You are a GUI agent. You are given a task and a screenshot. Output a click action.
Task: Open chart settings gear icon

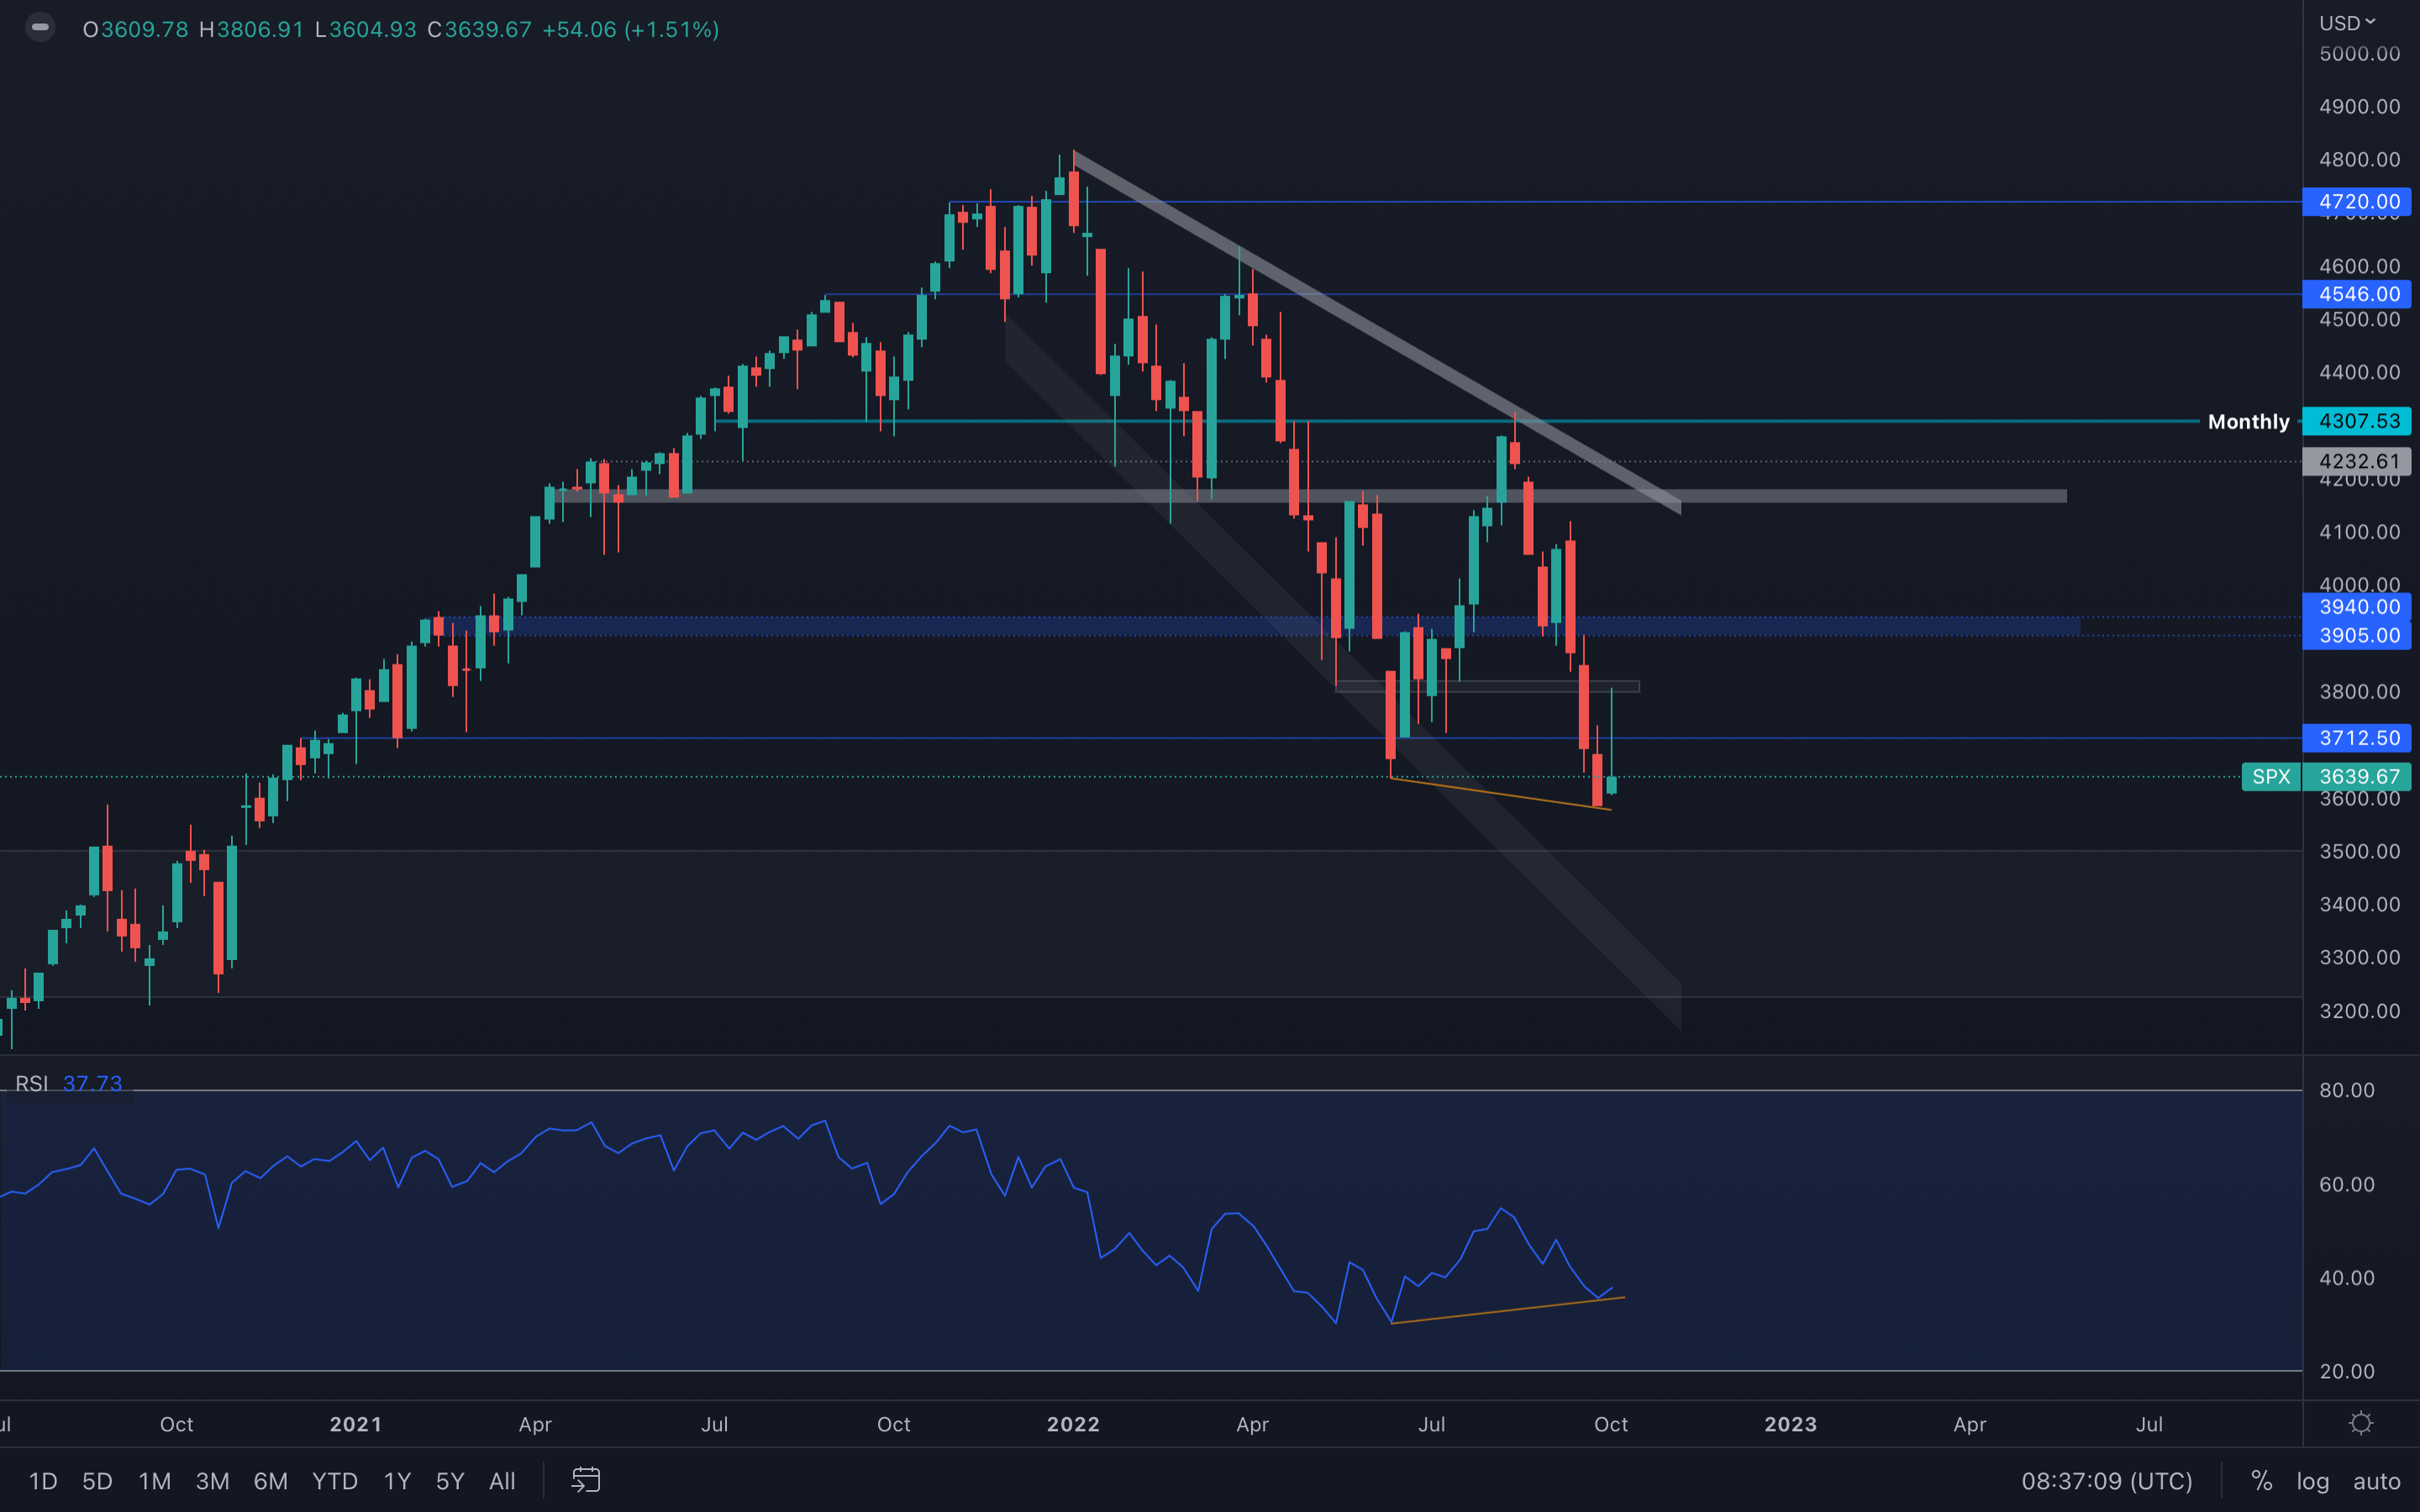[2361, 1423]
